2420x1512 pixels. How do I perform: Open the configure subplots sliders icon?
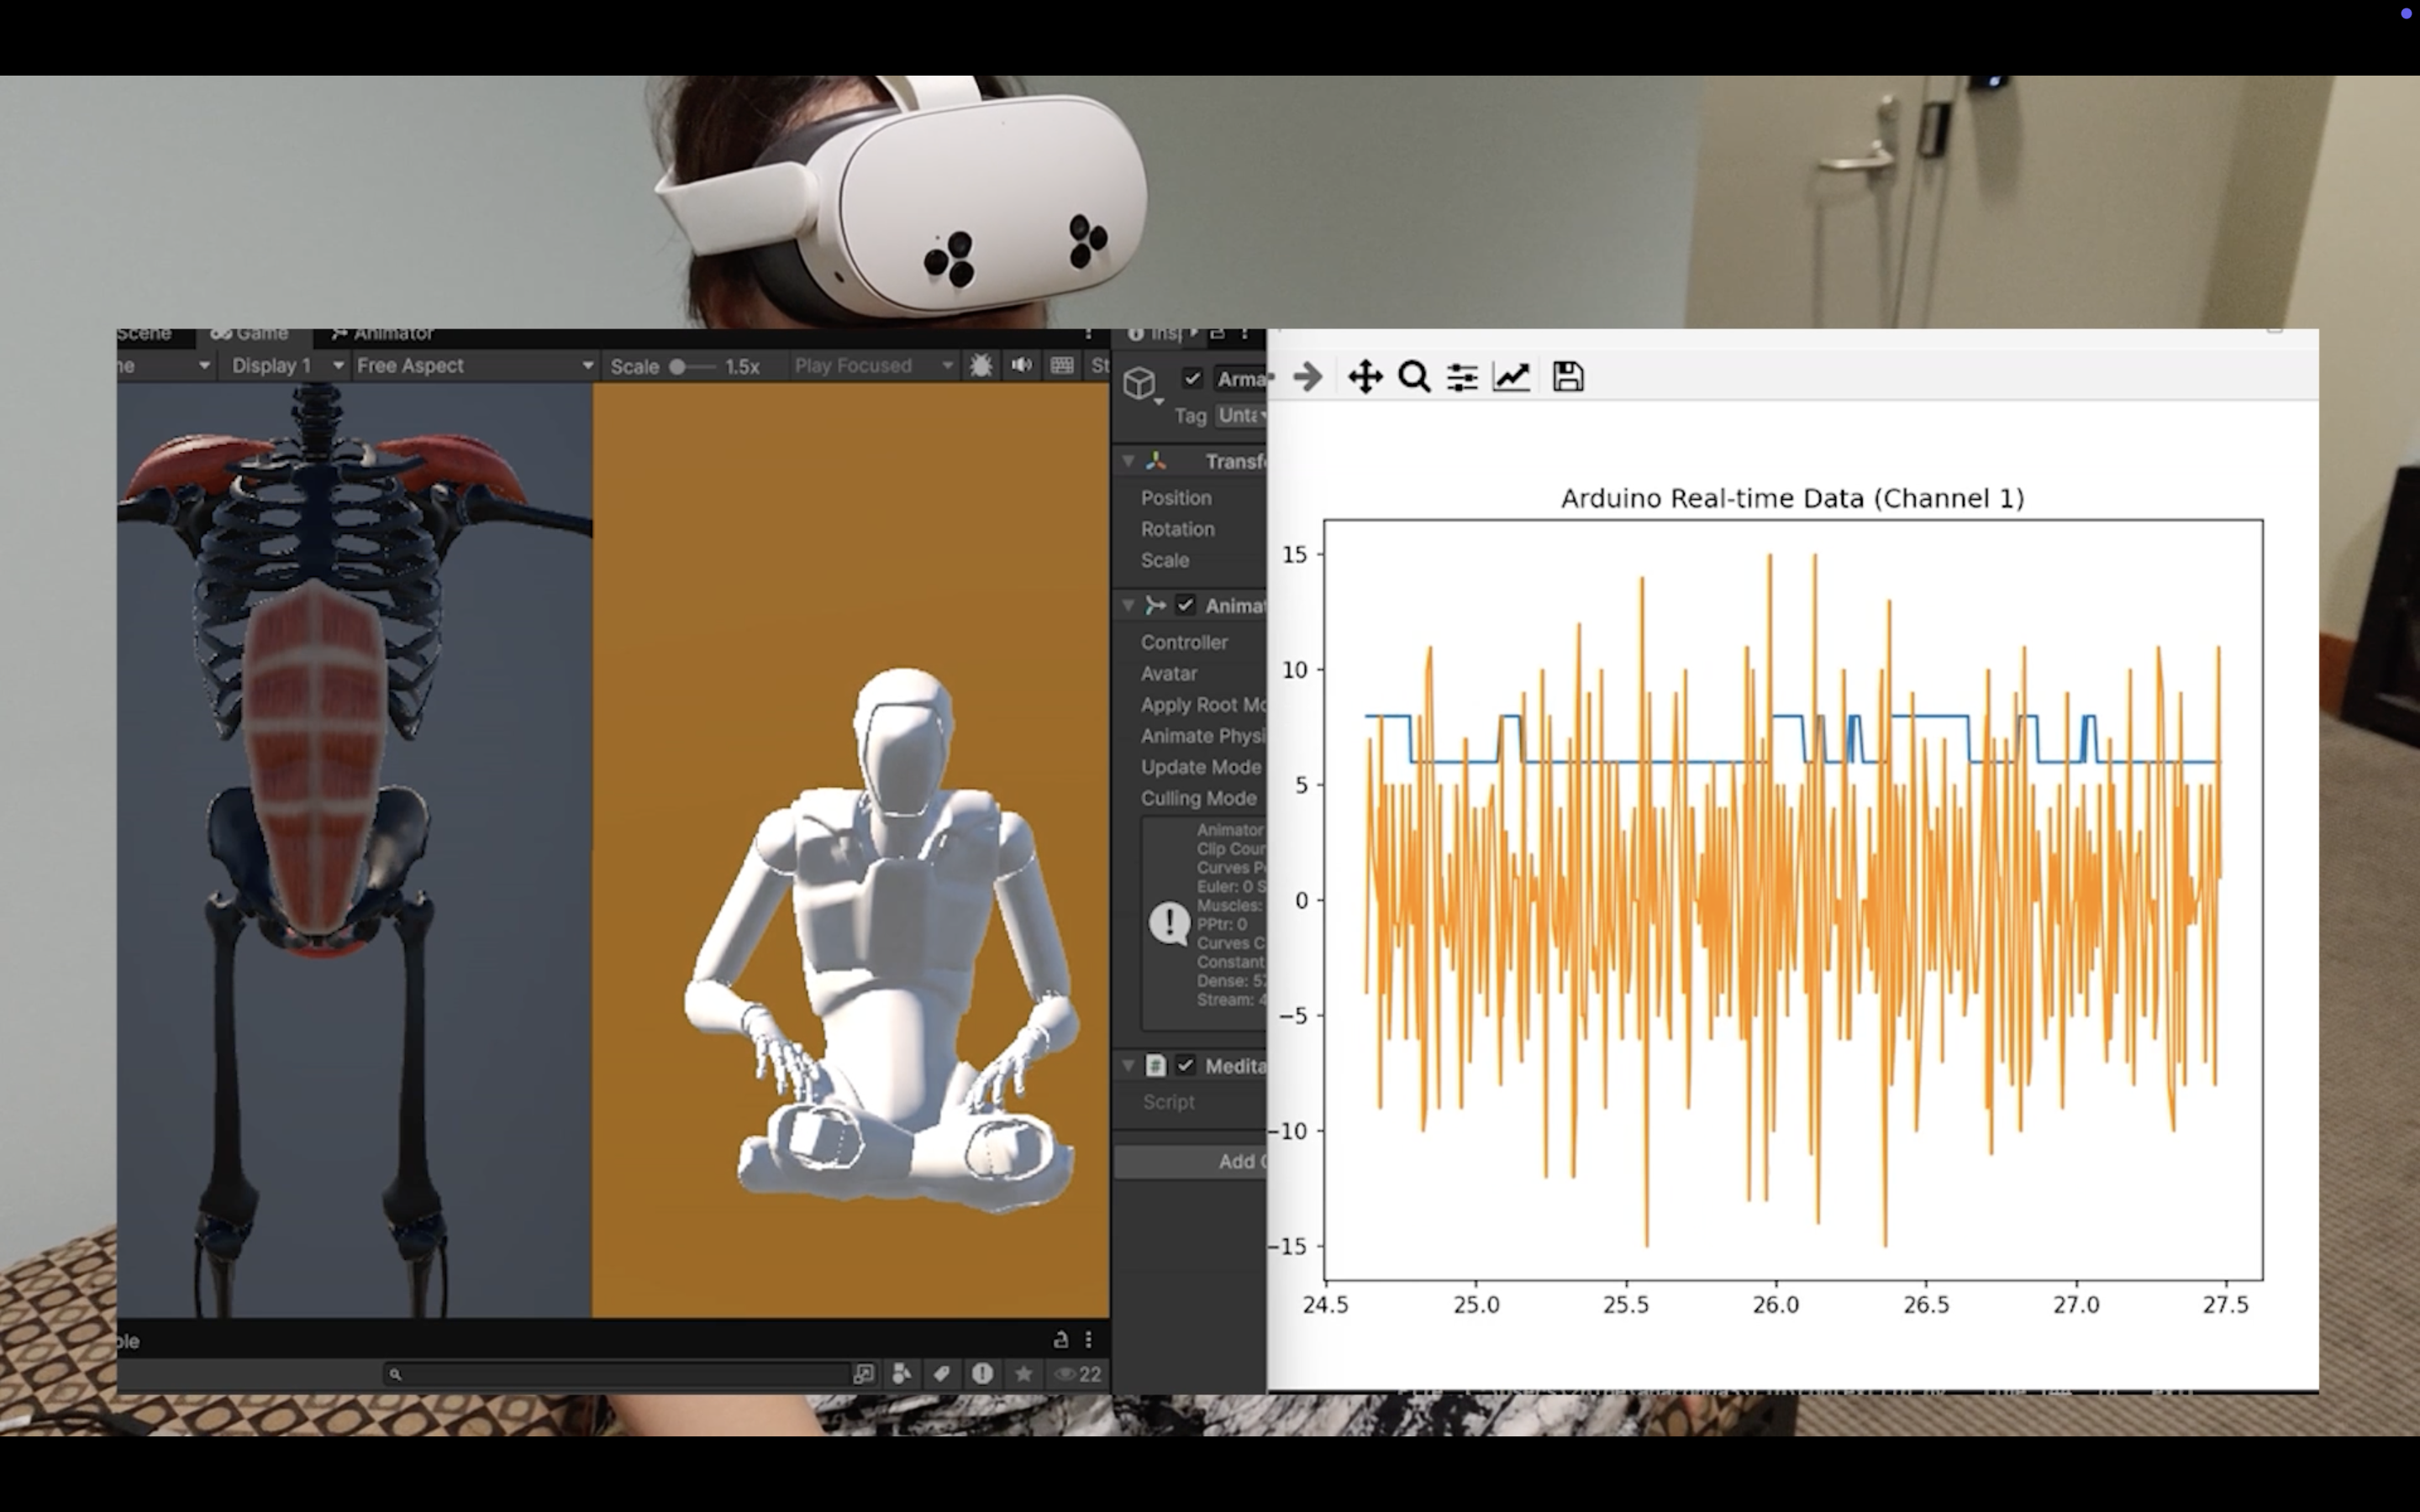[x=1462, y=377]
